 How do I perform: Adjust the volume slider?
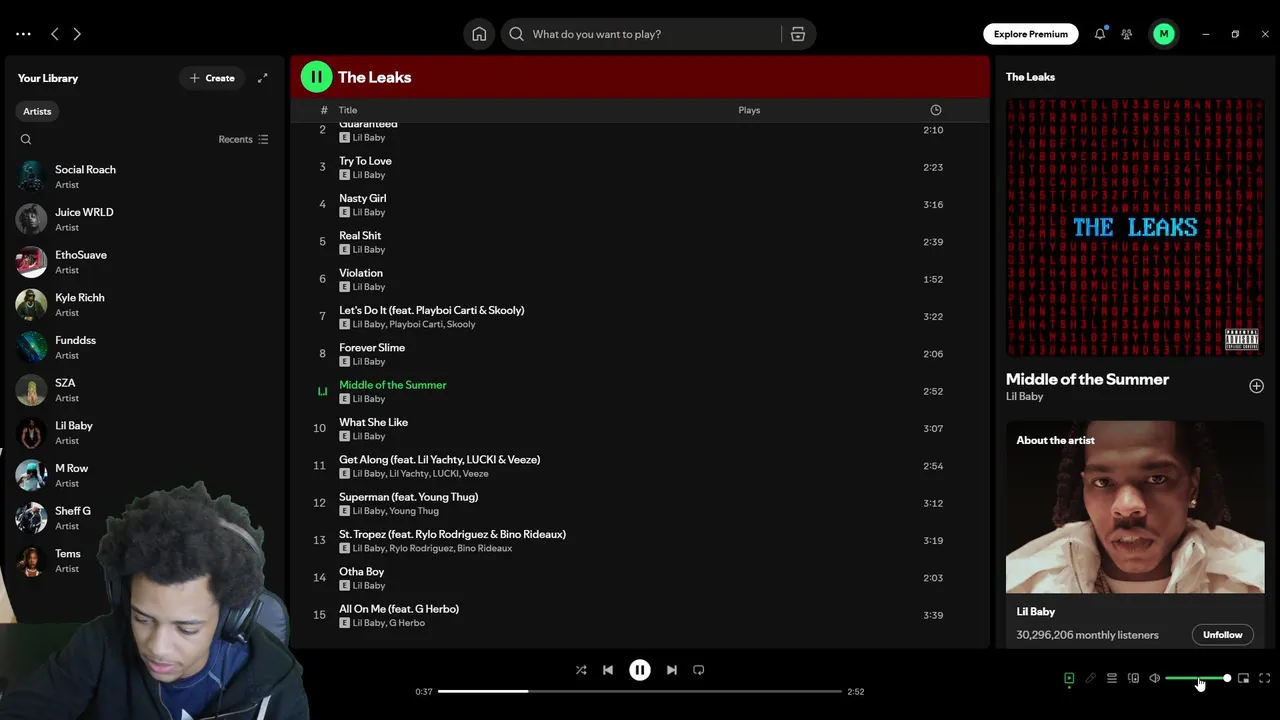(x=1197, y=678)
